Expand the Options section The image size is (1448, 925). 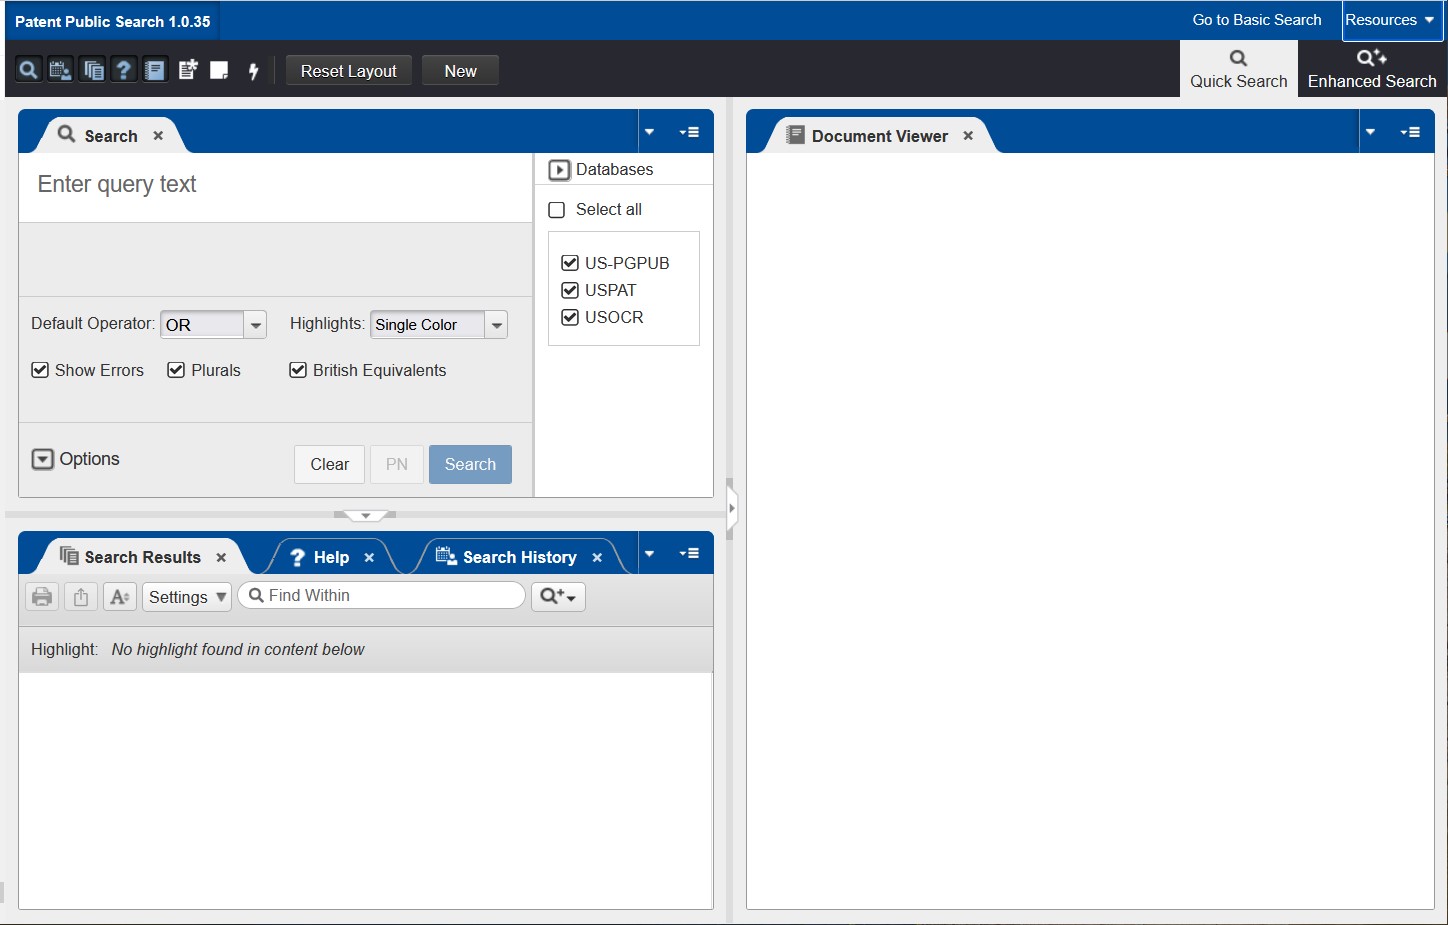click(43, 459)
